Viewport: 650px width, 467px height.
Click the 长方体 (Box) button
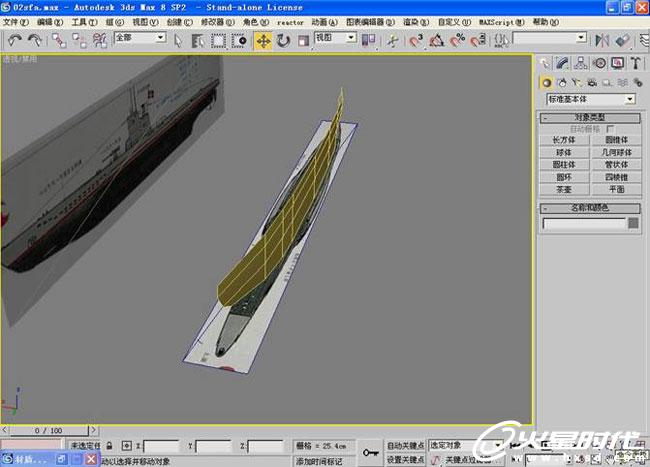pyautogui.click(x=564, y=140)
